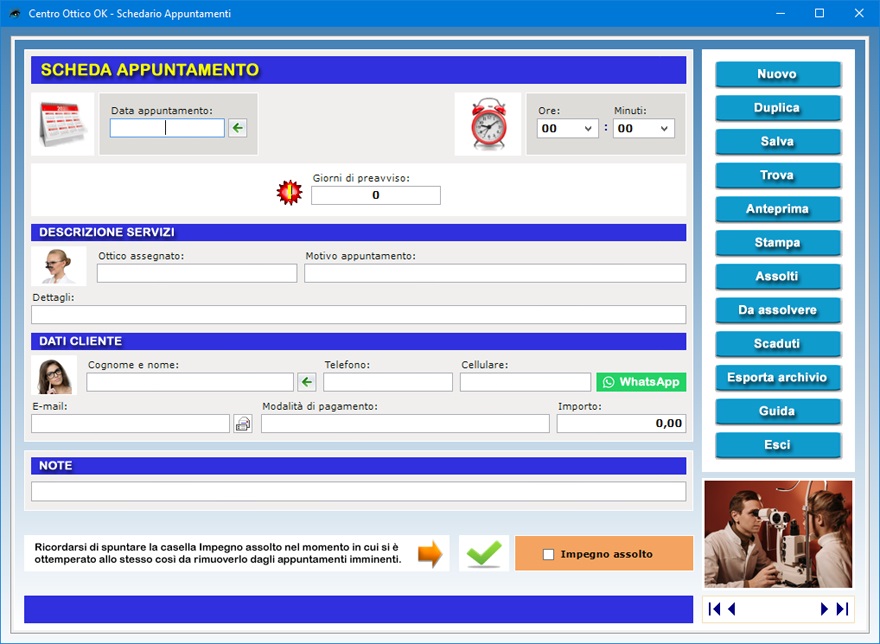Screen dimensions: 880x644
Task: Click the NOTE text field
Action: (x=359, y=492)
